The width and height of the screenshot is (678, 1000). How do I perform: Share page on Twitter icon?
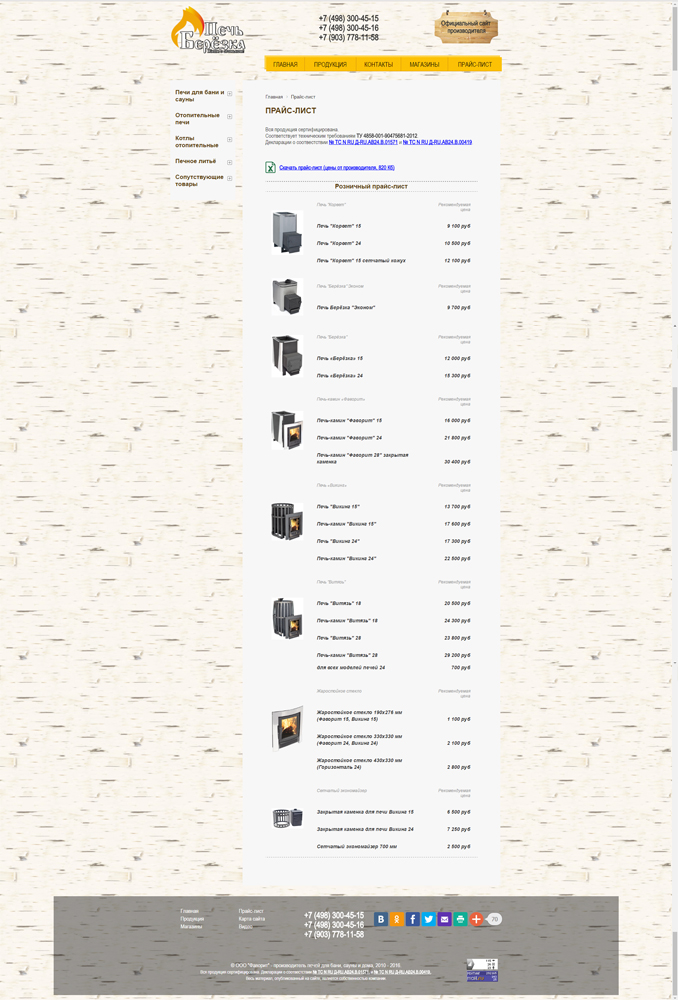tap(429, 919)
